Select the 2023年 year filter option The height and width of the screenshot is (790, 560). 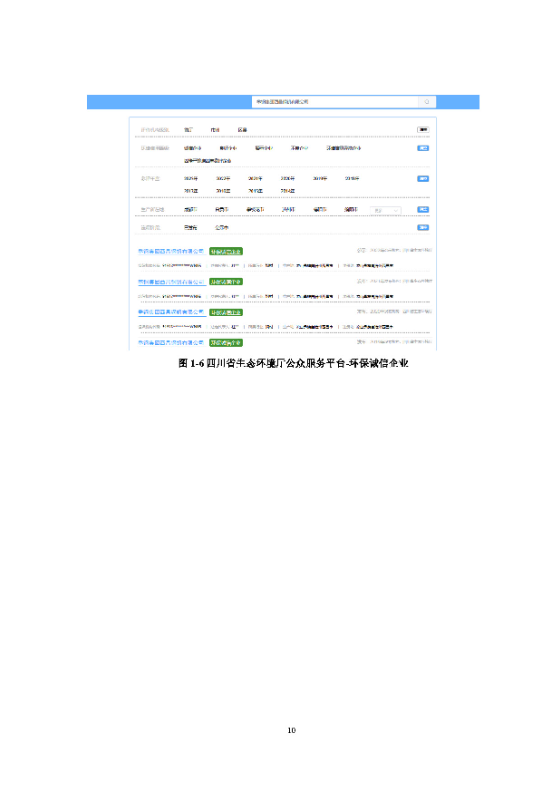[x=191, y=178]
